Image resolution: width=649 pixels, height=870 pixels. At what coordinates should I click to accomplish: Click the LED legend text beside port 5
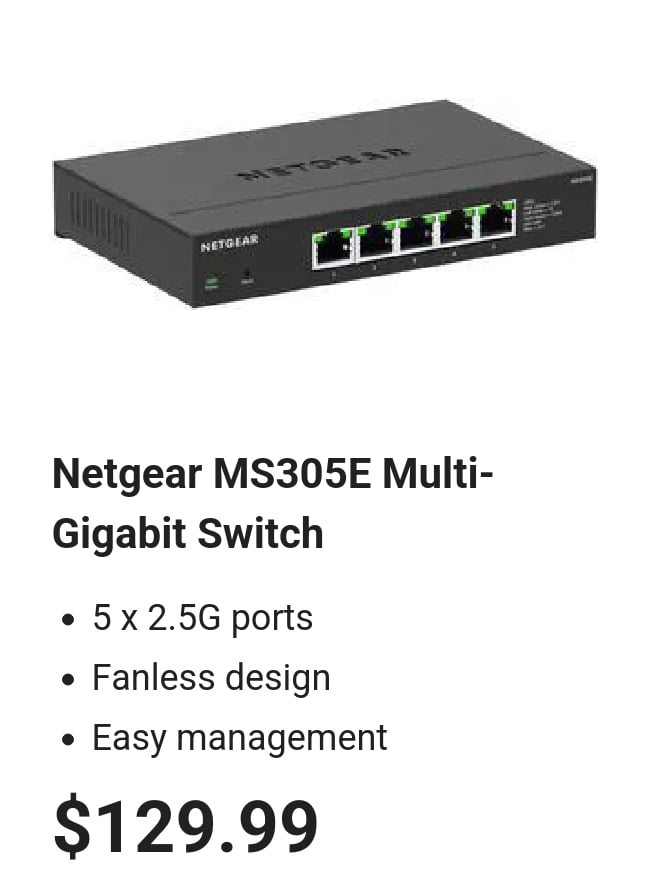coord(542,214)
